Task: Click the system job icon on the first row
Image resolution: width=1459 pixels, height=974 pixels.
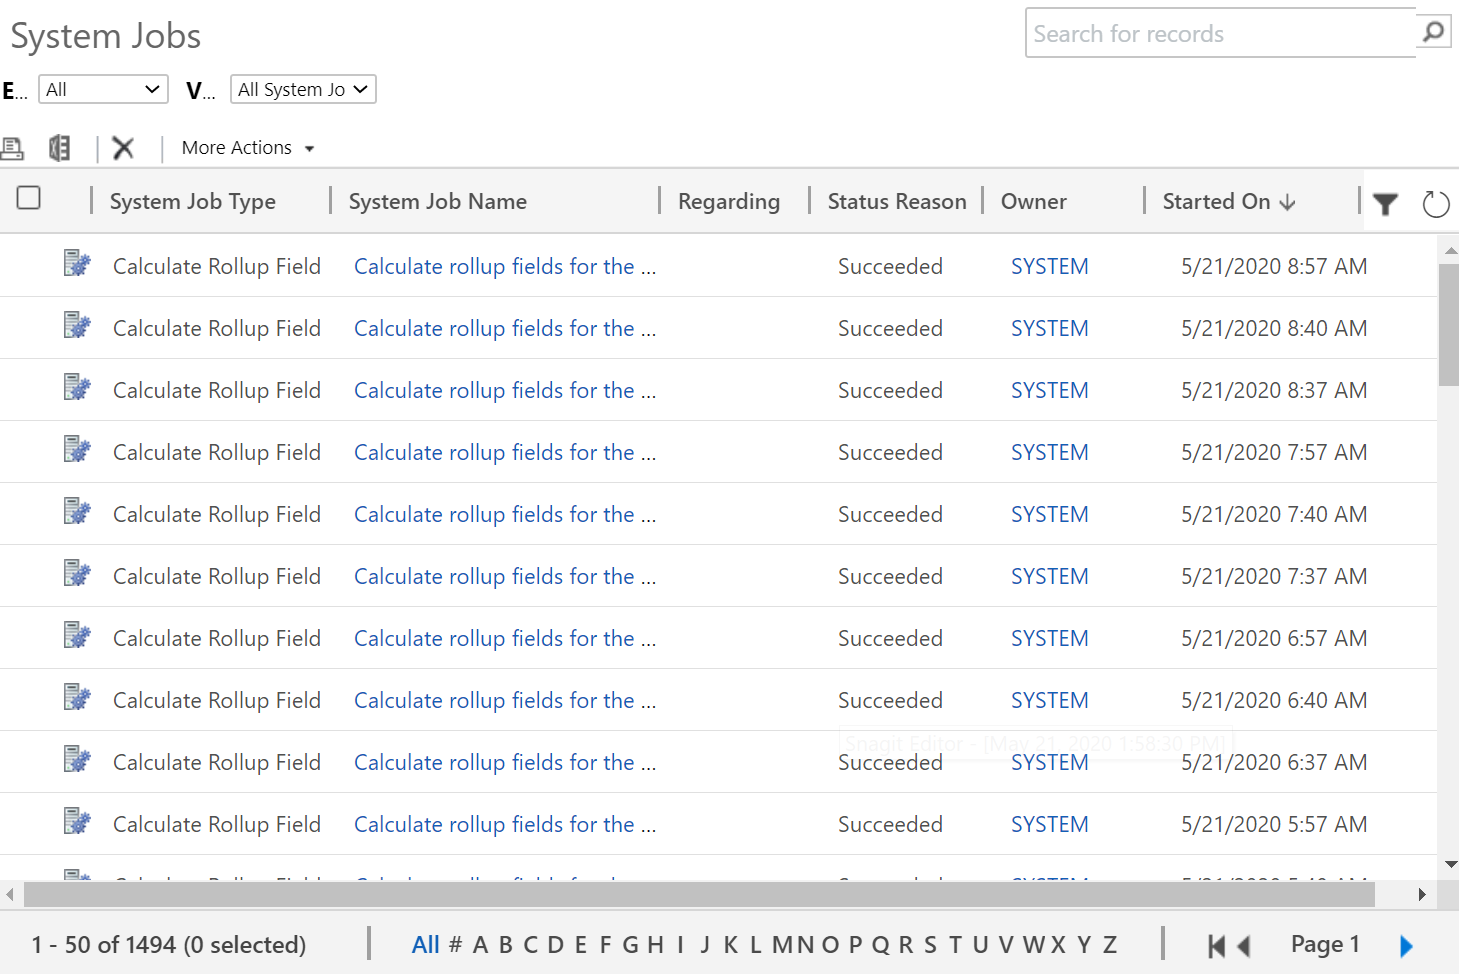Action: click(x=77, y=263)
